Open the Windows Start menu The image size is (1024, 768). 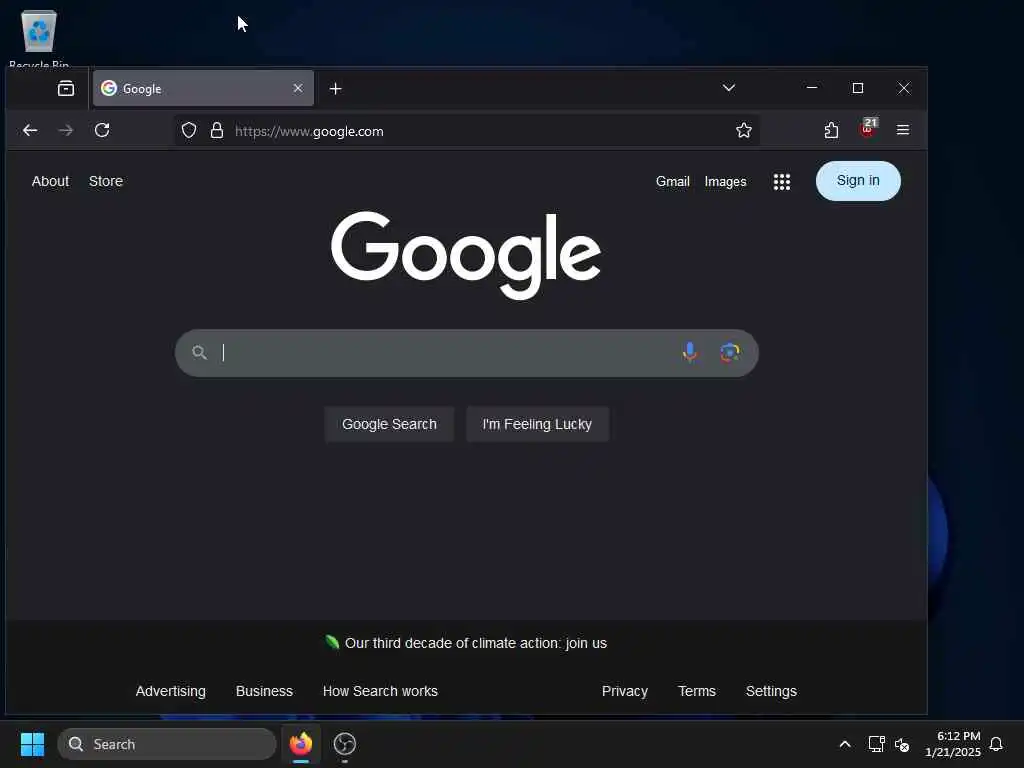33,744
